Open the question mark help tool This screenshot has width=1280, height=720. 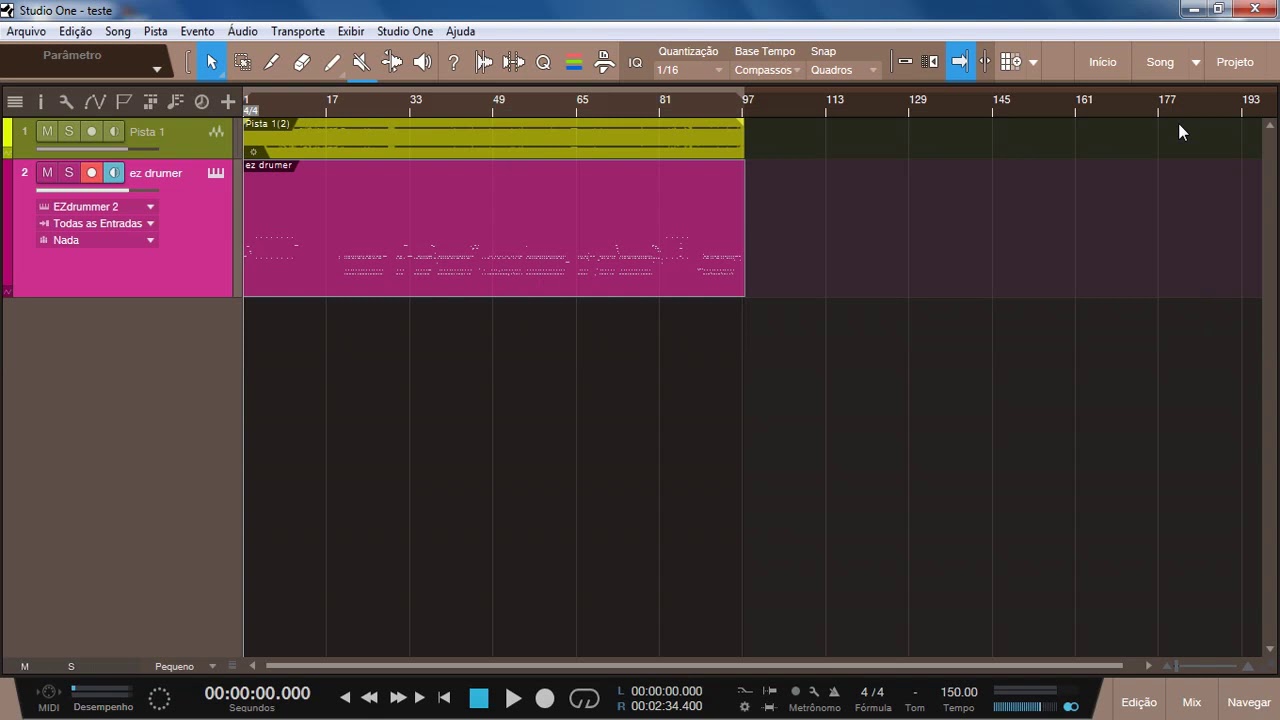pyautogui.click(x=453, y=62)
